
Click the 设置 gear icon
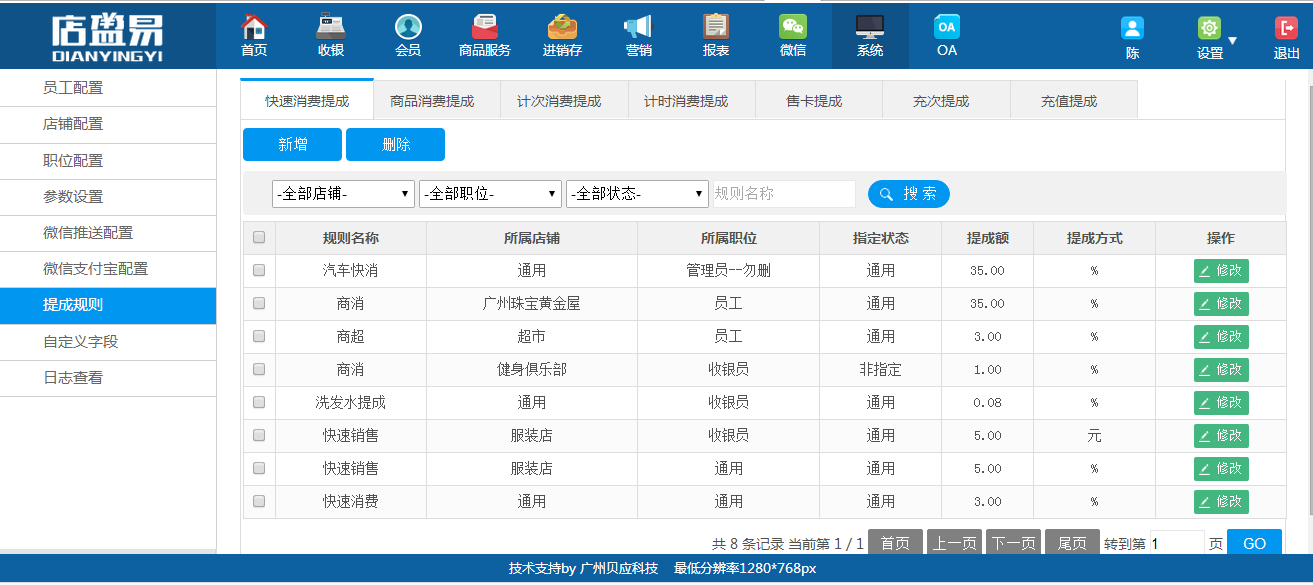click(1209, 28)
